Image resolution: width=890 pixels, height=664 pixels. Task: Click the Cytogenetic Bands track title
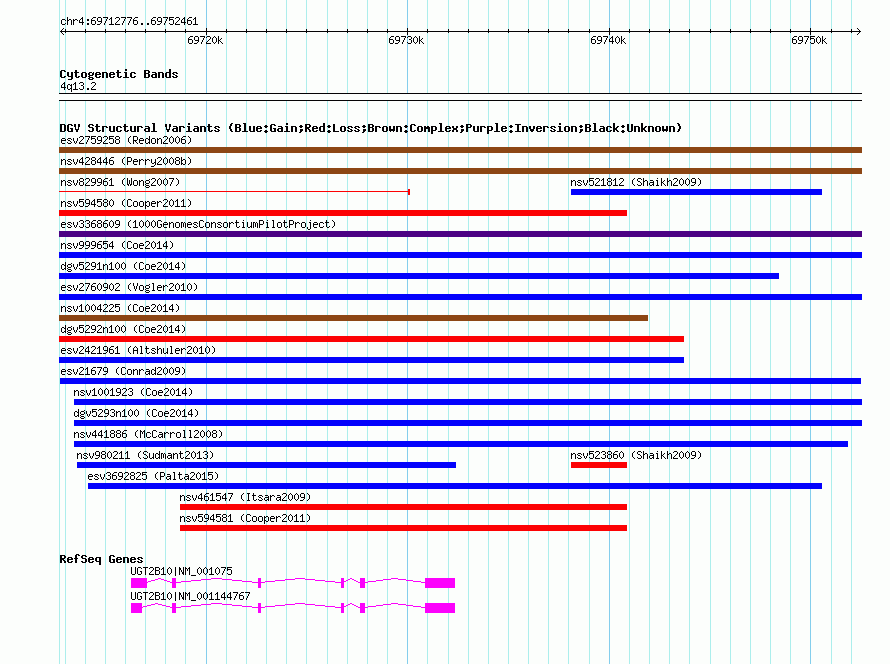pos(119,74)
